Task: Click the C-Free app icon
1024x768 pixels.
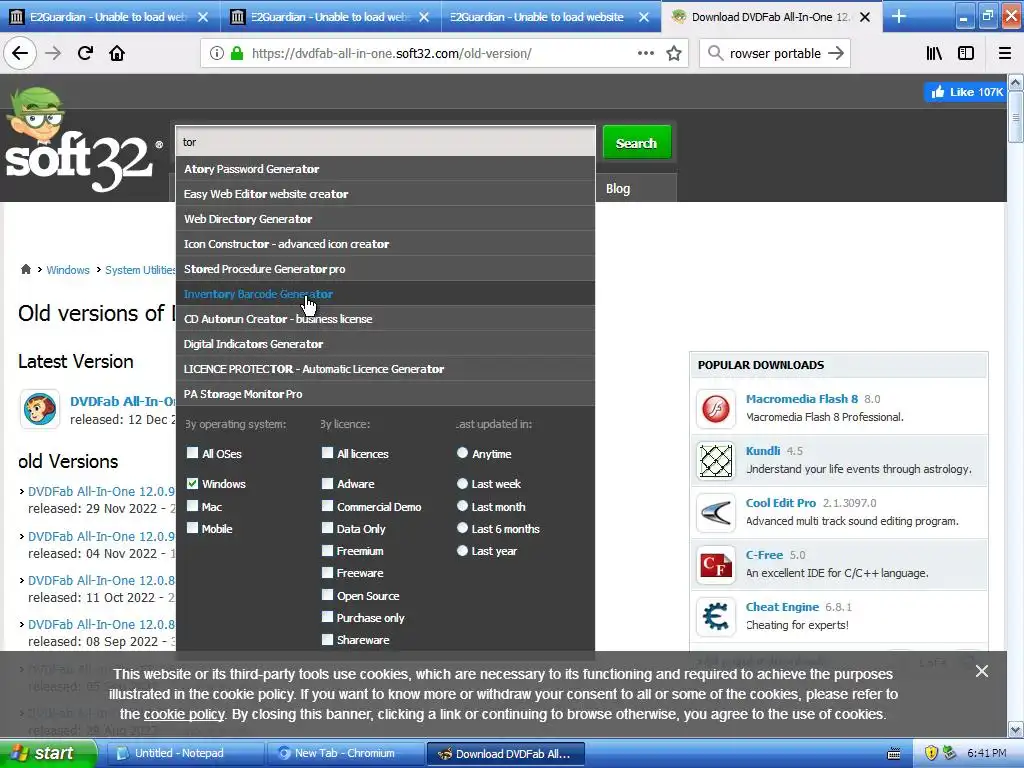Action: click(716, 565)
